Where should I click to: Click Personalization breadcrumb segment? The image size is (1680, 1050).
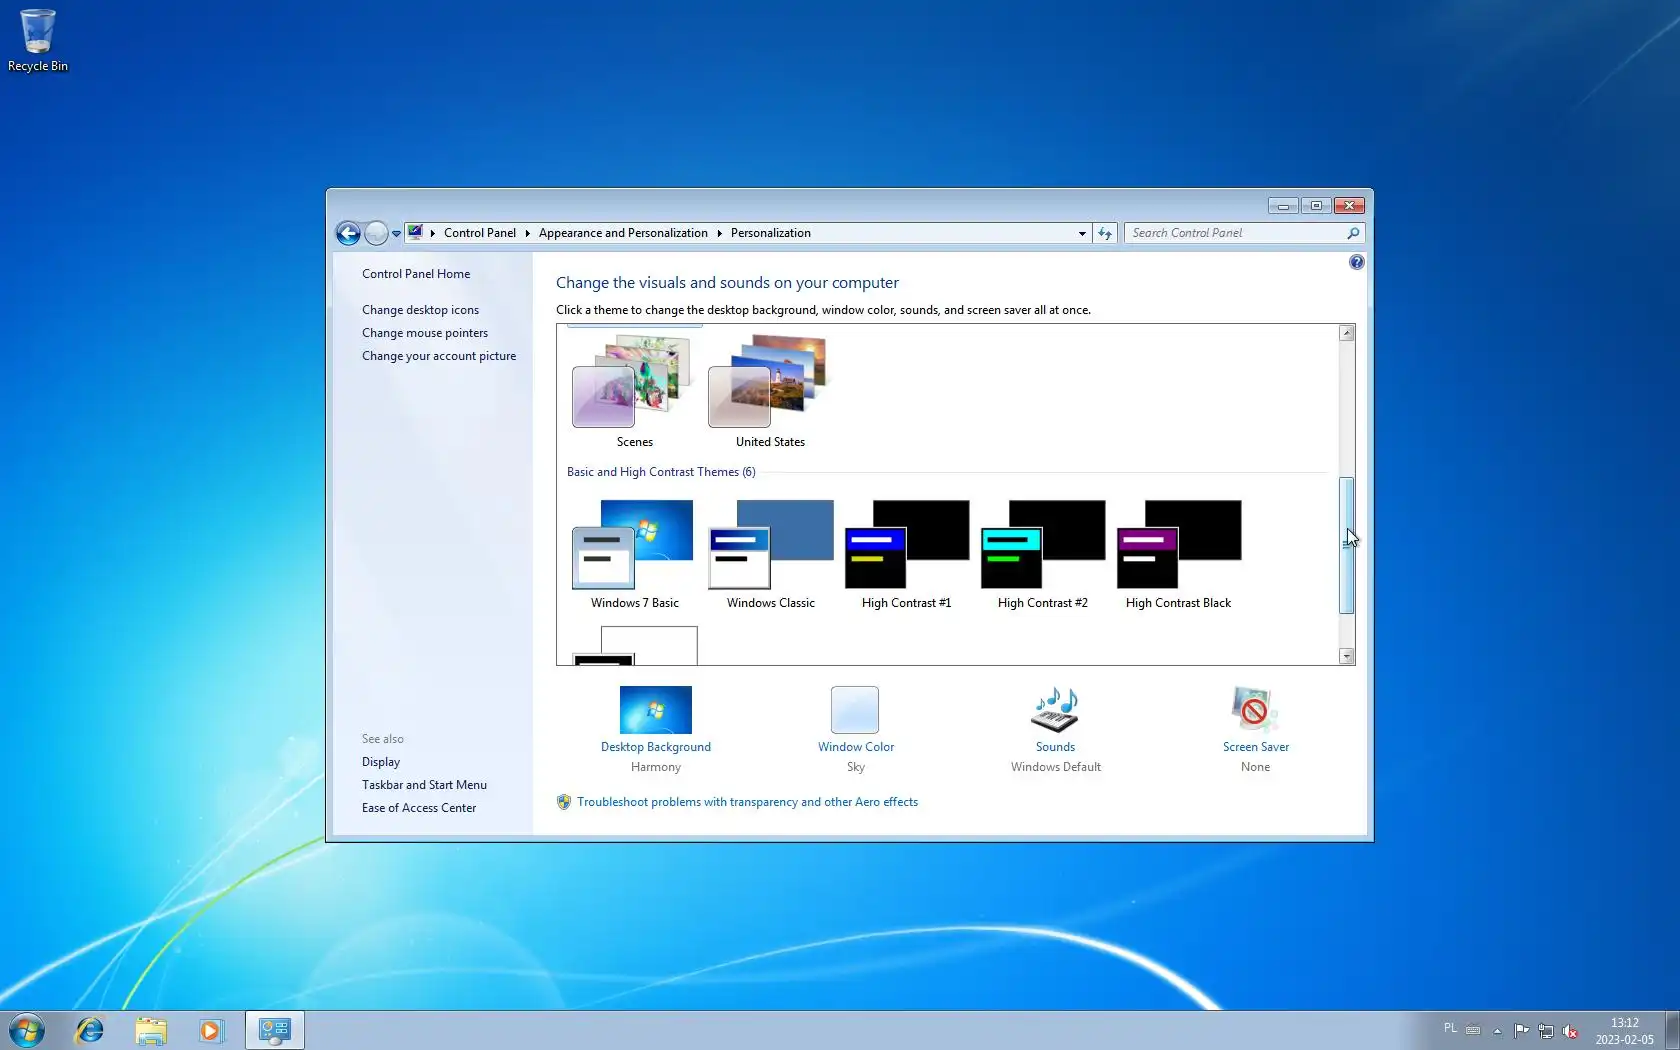tap(771, 233)
